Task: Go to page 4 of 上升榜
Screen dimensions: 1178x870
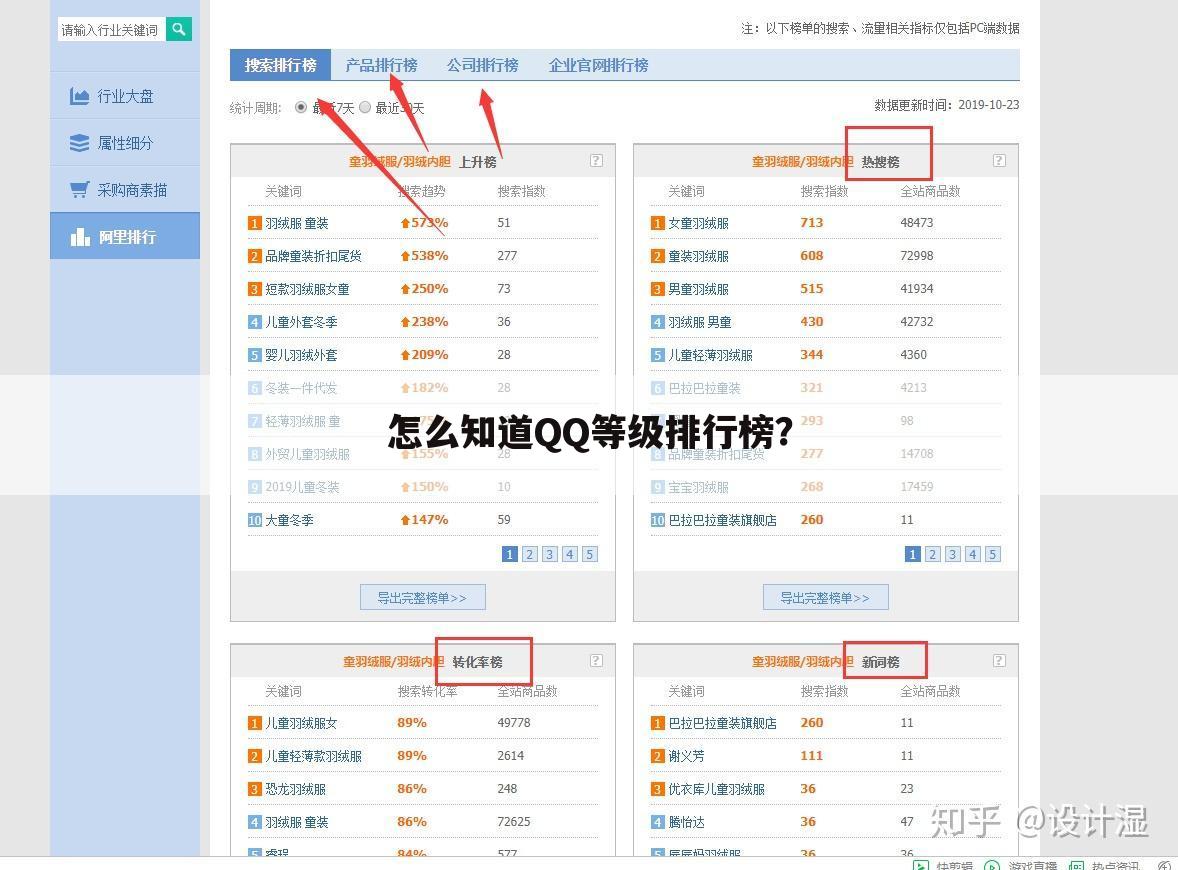Action: [x=570, y=554]
